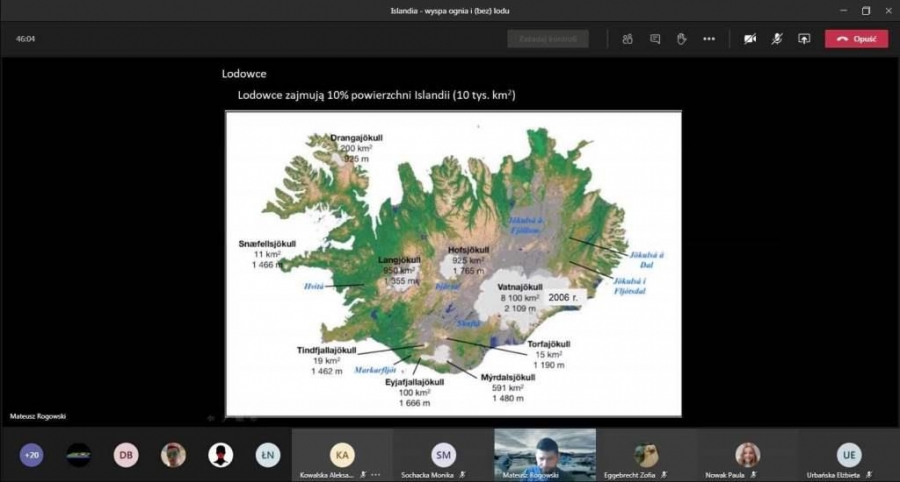Select the DB participant avatar
Image resolution: width=900 pixels, height=482 pixels.
click(x=126, y=455)
